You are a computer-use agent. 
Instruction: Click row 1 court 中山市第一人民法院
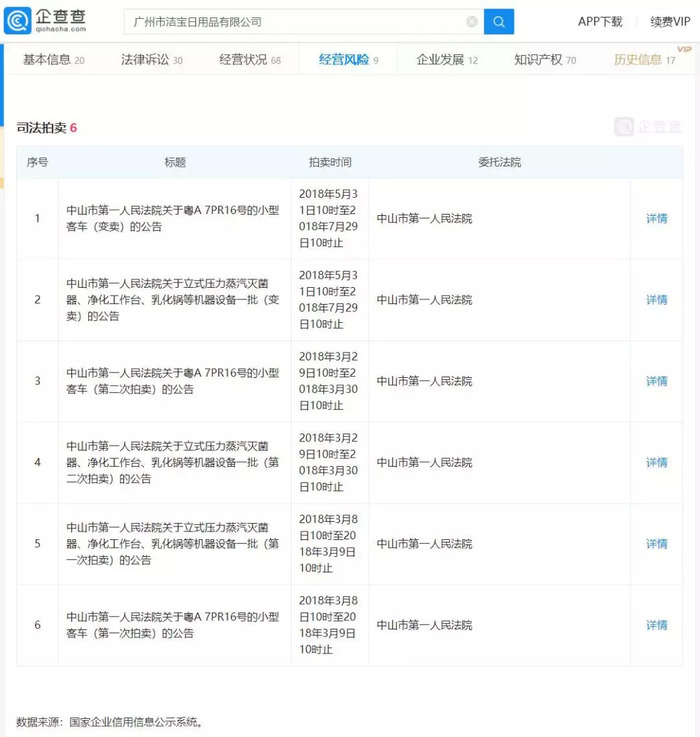pyautogui.click(x=424, y=219)
